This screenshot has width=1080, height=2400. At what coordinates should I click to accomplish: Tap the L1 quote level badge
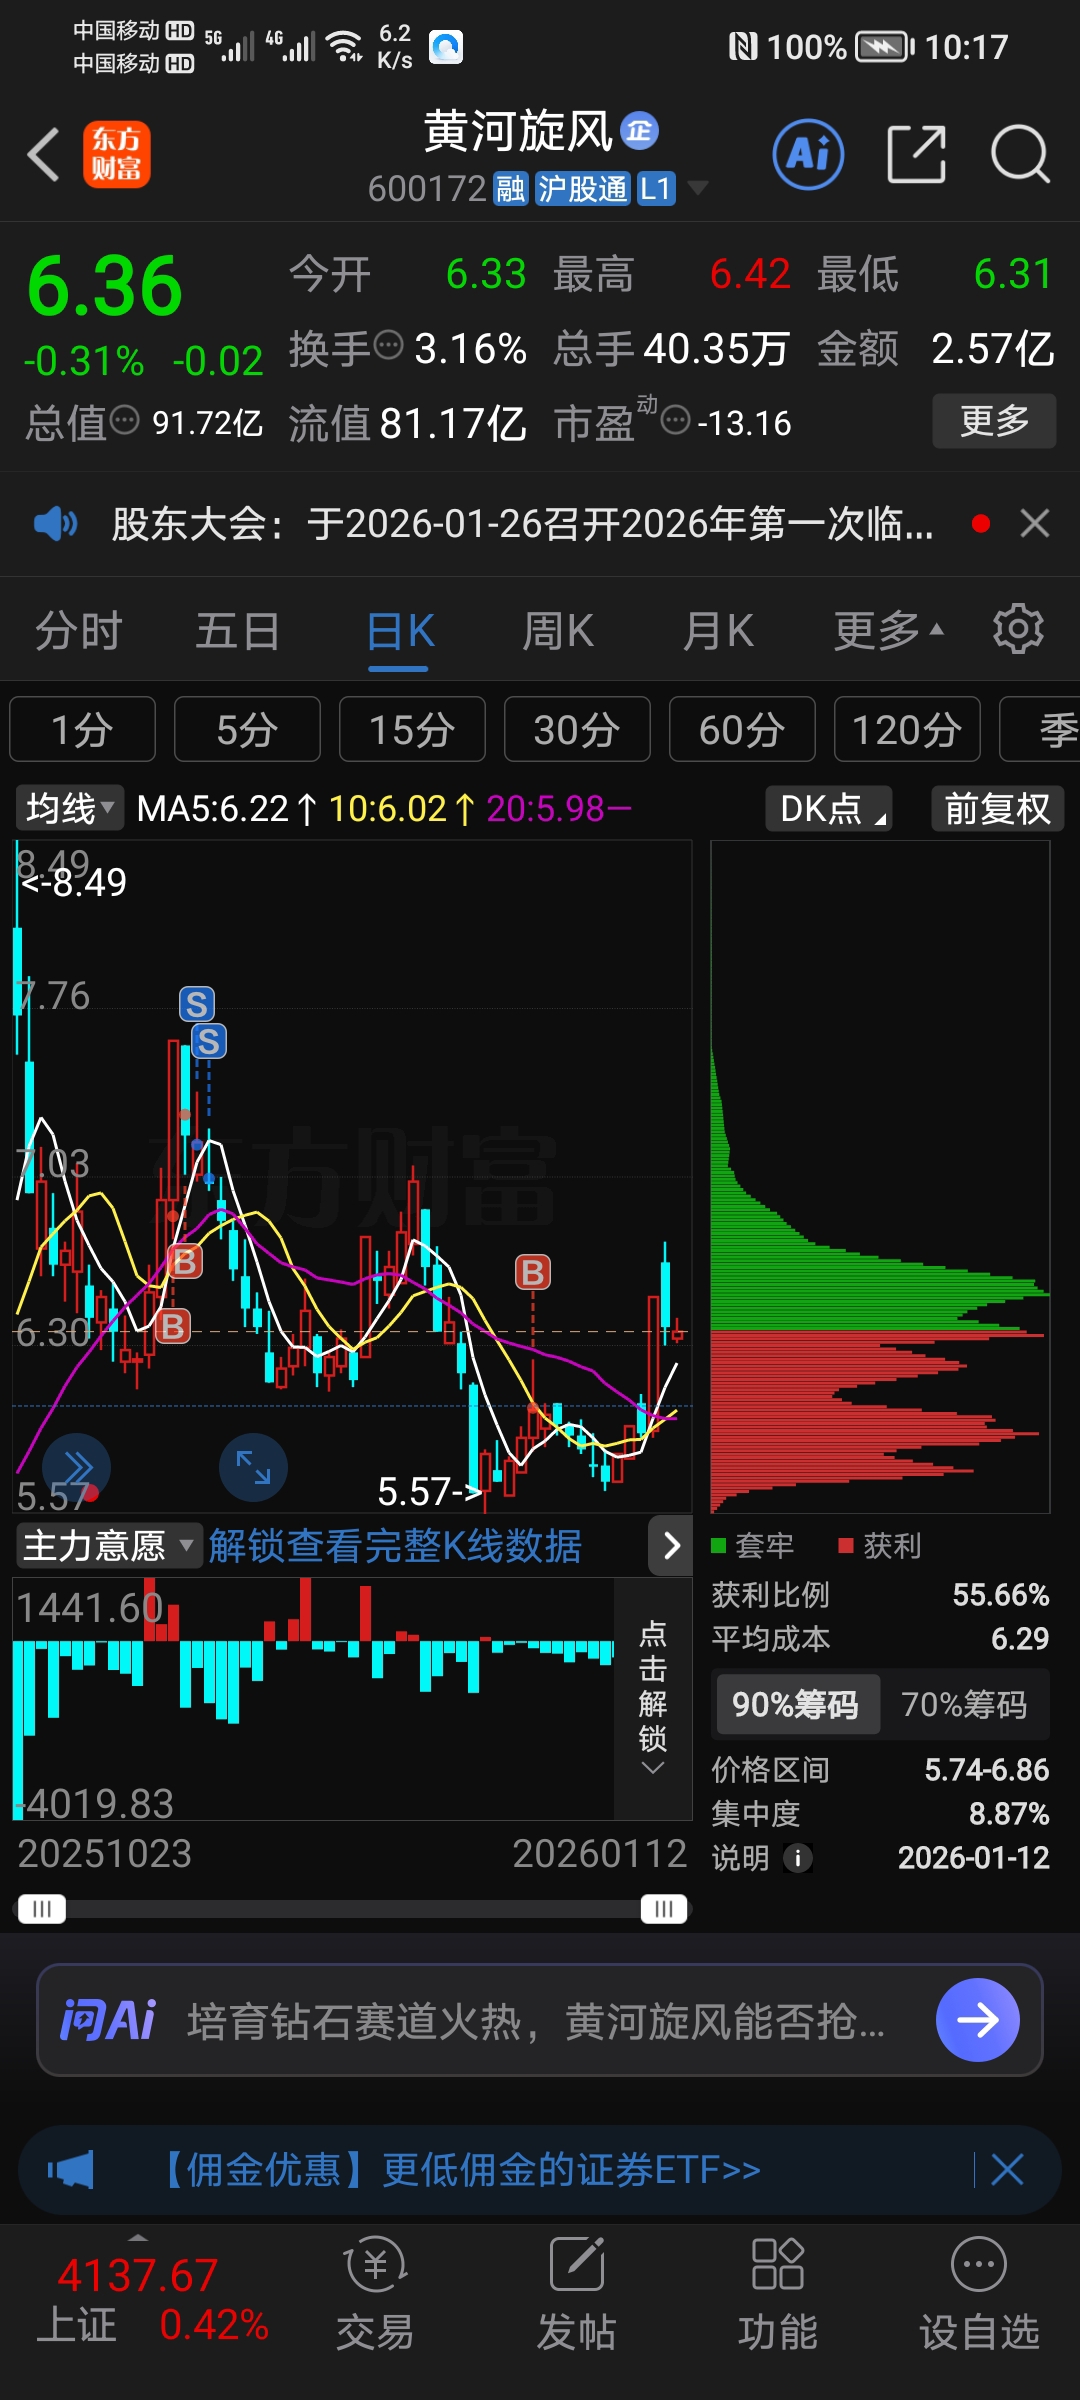tap(656, 188)
